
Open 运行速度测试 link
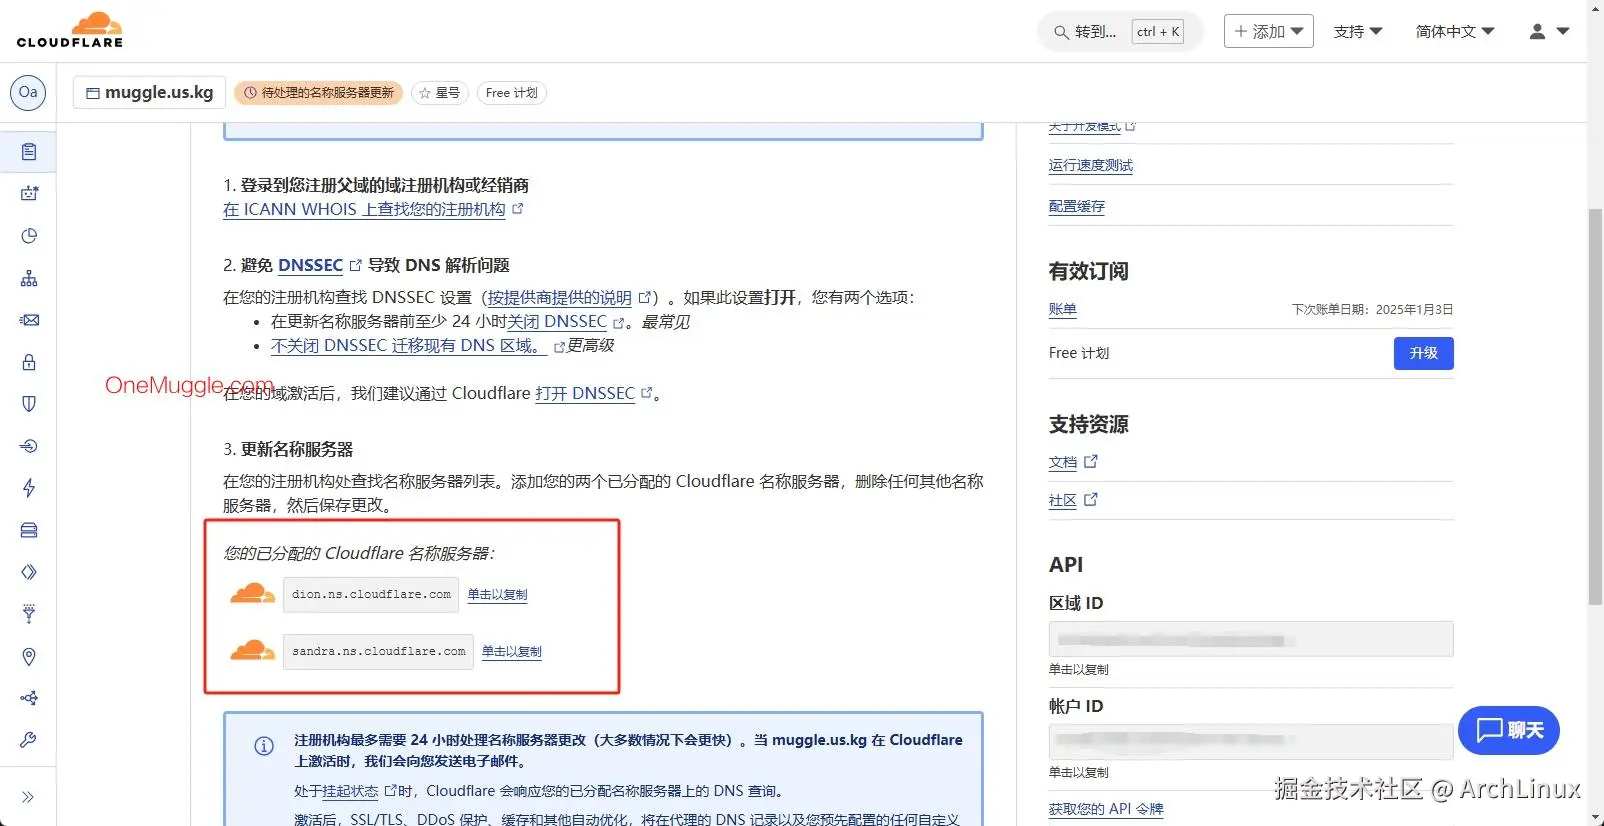[1091, 165]
